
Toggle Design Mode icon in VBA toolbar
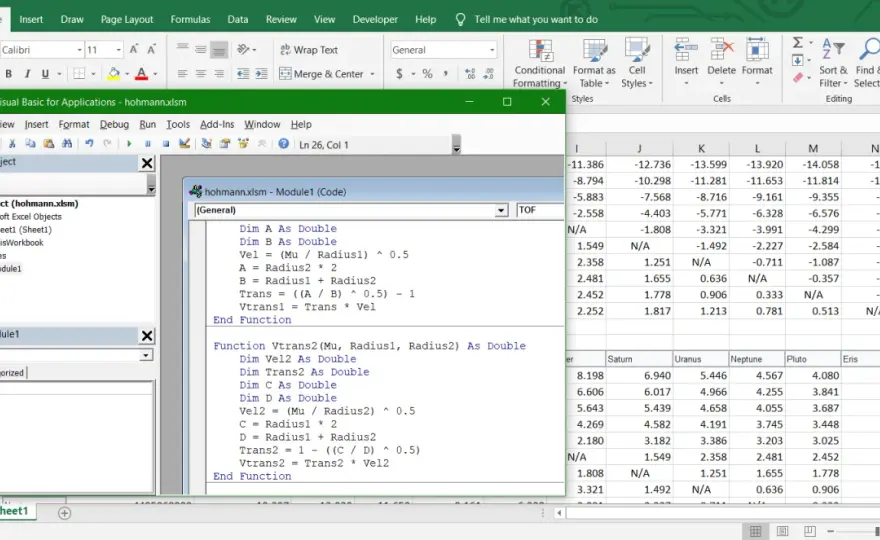(x=184, y=144)
